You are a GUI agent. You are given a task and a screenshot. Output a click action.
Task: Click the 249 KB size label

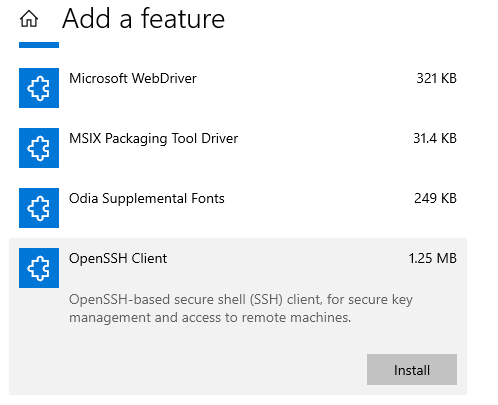tap(435, 199)
